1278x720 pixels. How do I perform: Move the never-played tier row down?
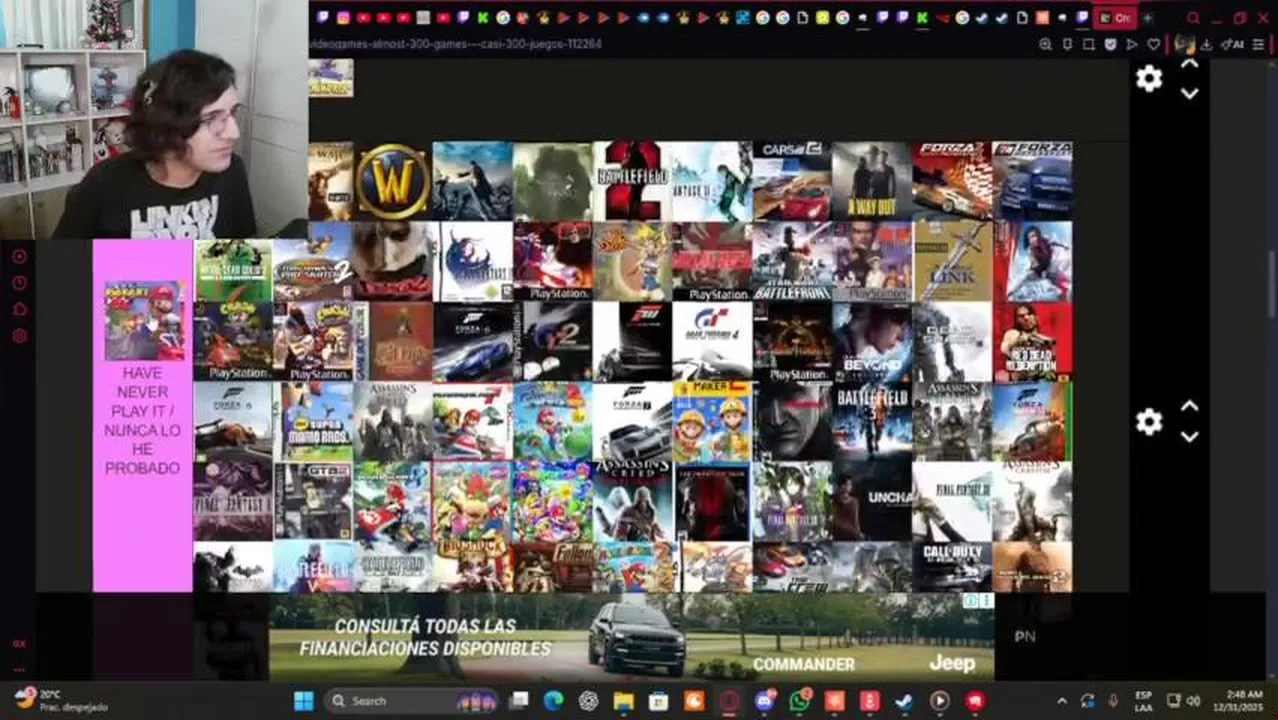(1189, 437)
